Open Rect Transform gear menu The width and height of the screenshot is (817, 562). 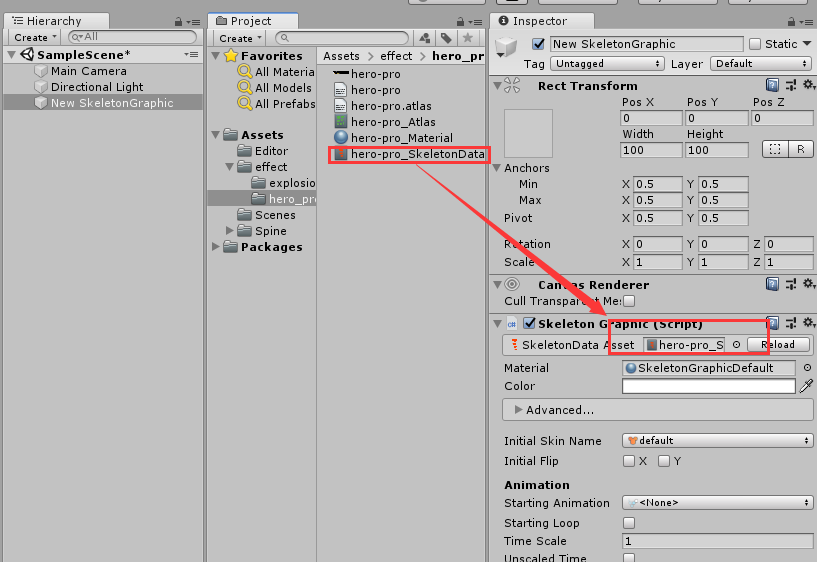[809, 85]
